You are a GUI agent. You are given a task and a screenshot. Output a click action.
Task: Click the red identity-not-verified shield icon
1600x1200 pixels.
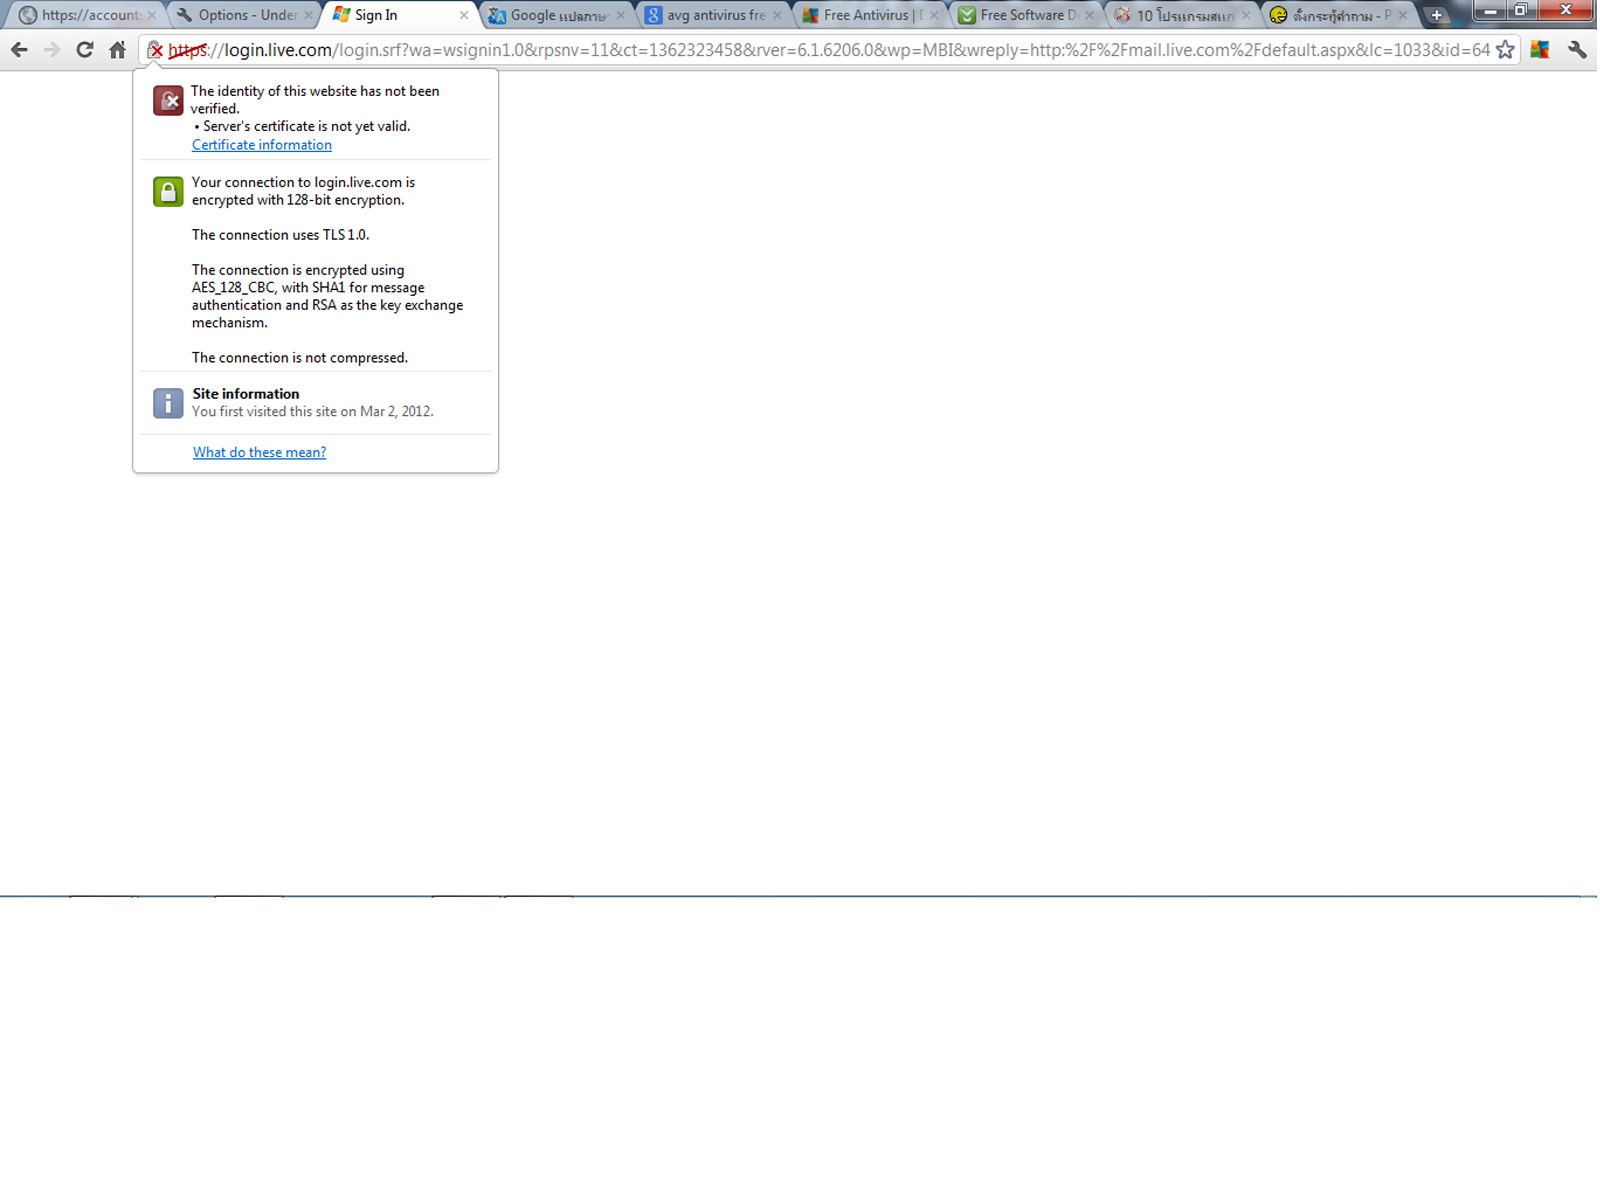coord(168,100)
